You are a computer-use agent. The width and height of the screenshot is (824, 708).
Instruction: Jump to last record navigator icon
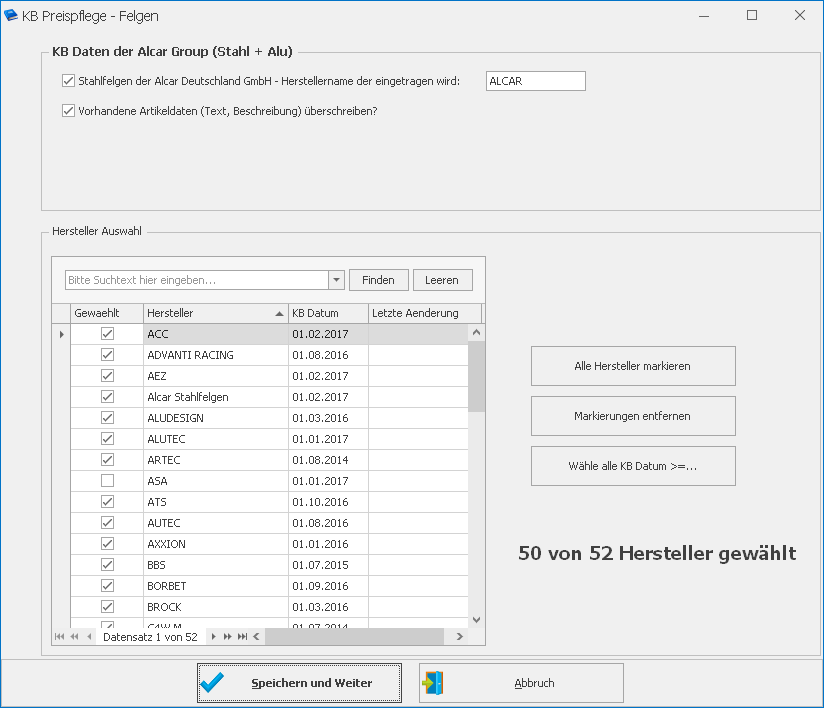242,637
